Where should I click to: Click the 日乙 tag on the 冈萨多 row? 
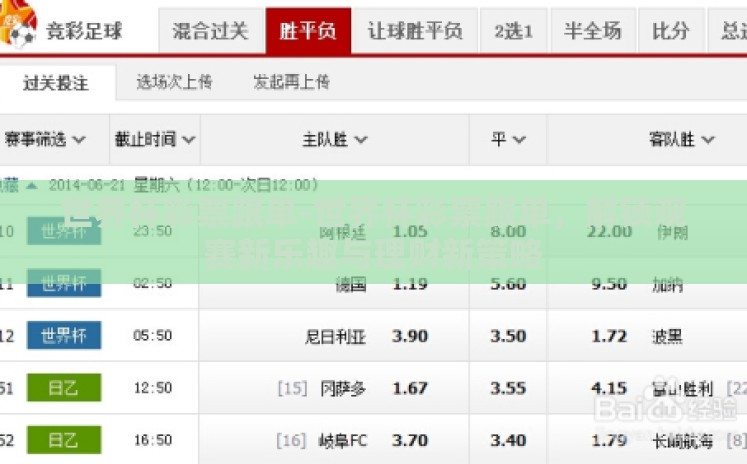[64, 388]
